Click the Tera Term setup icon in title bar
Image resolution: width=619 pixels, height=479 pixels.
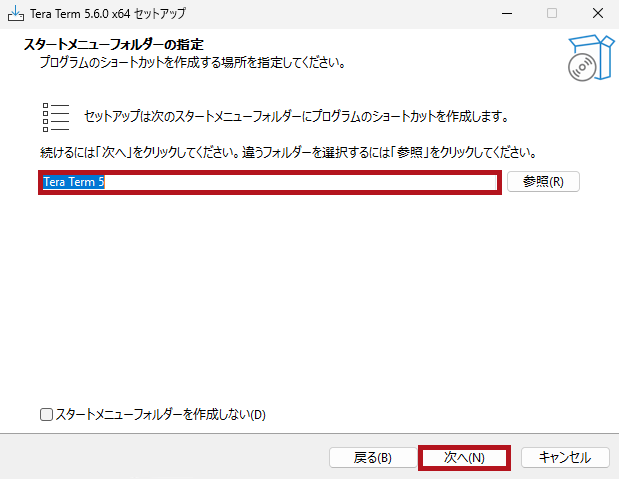[13, 14]
